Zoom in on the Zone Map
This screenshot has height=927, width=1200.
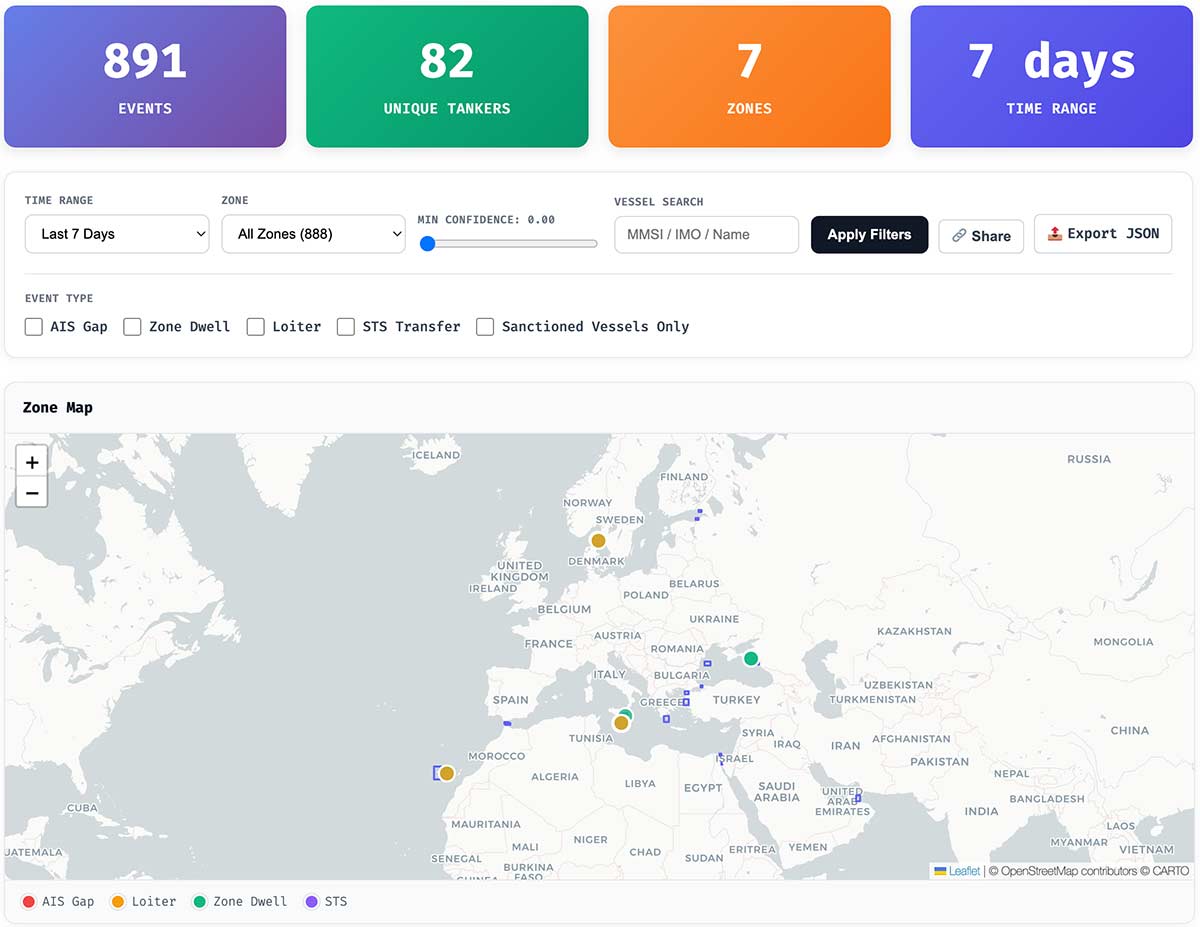32,462
